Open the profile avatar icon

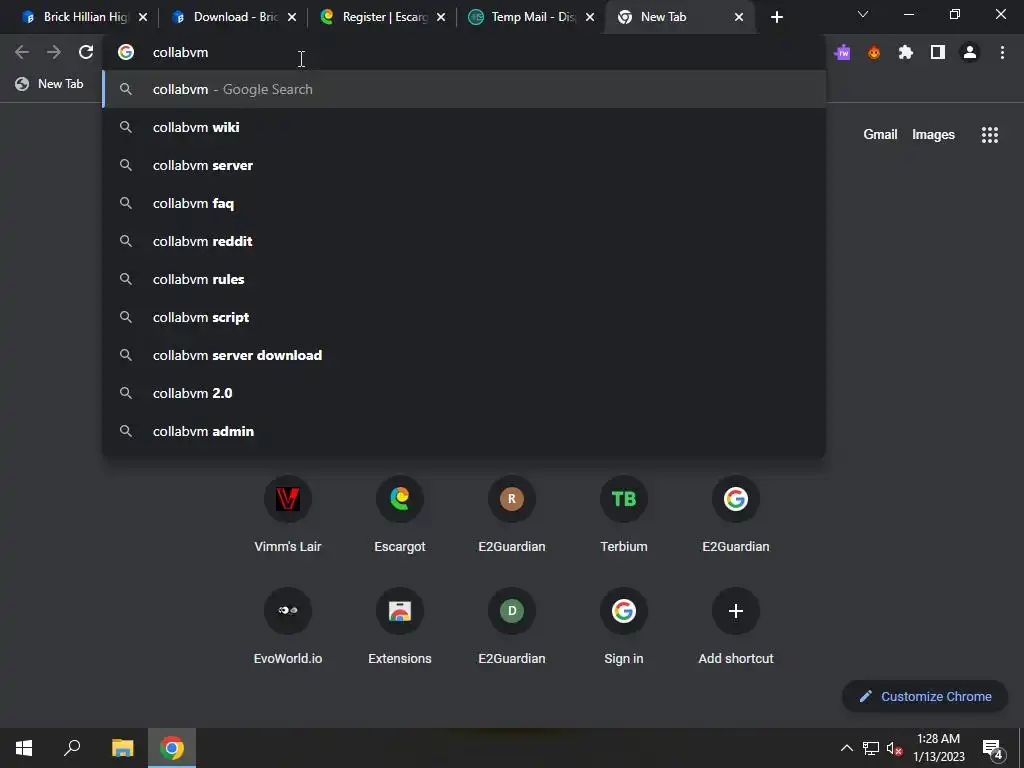click(x=970, y=52)
